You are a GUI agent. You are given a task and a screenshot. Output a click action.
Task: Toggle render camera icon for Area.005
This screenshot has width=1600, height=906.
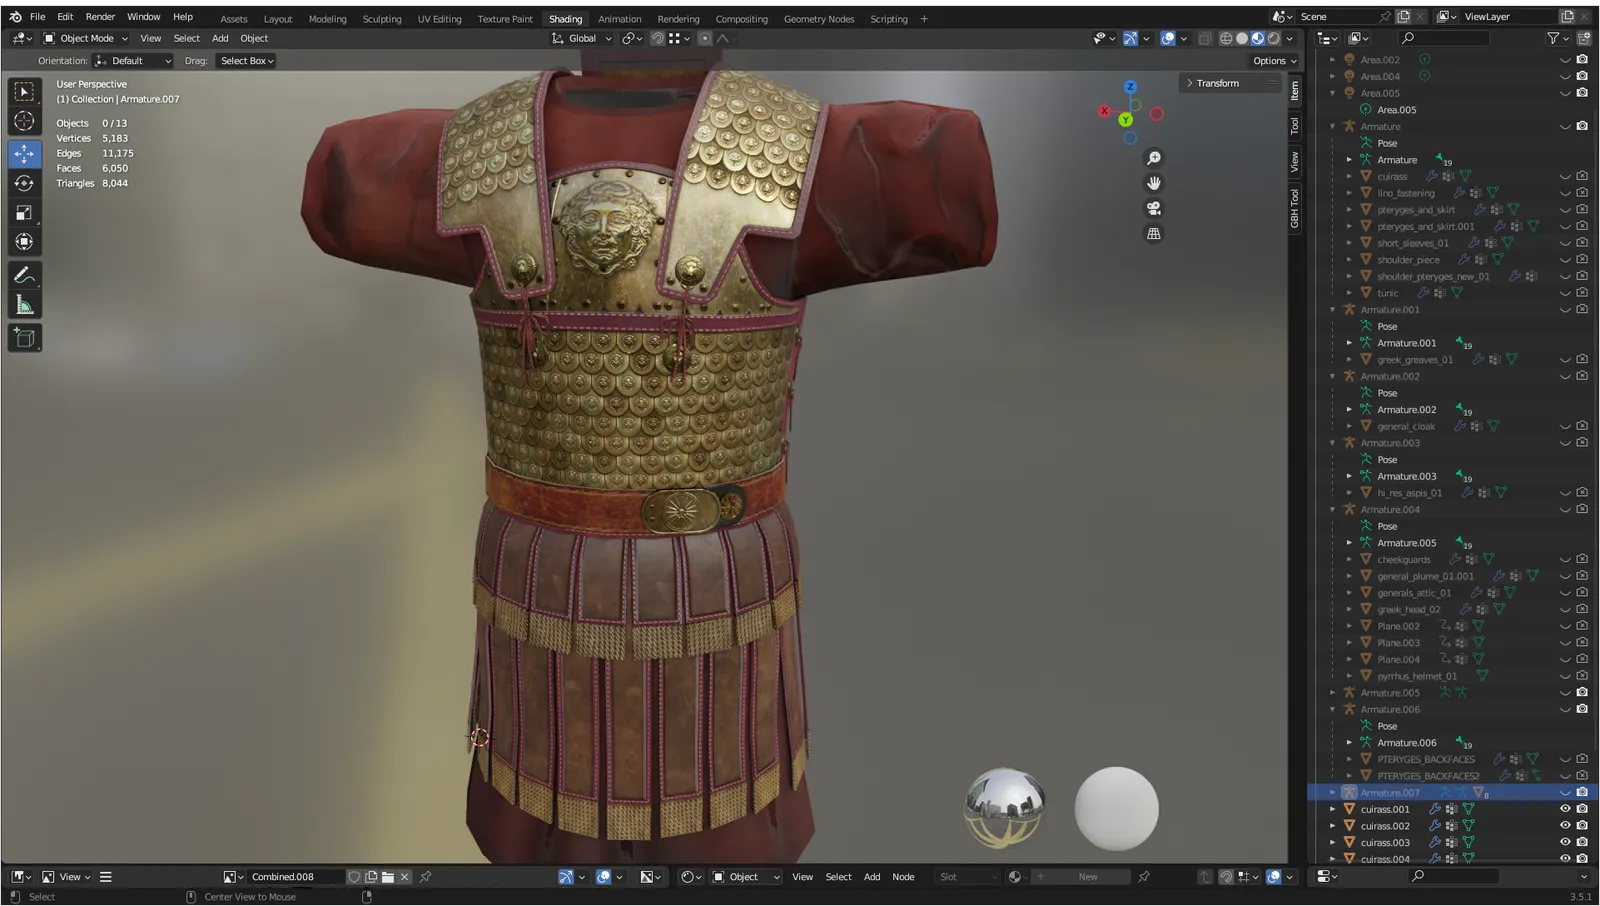pos(1582,93)
